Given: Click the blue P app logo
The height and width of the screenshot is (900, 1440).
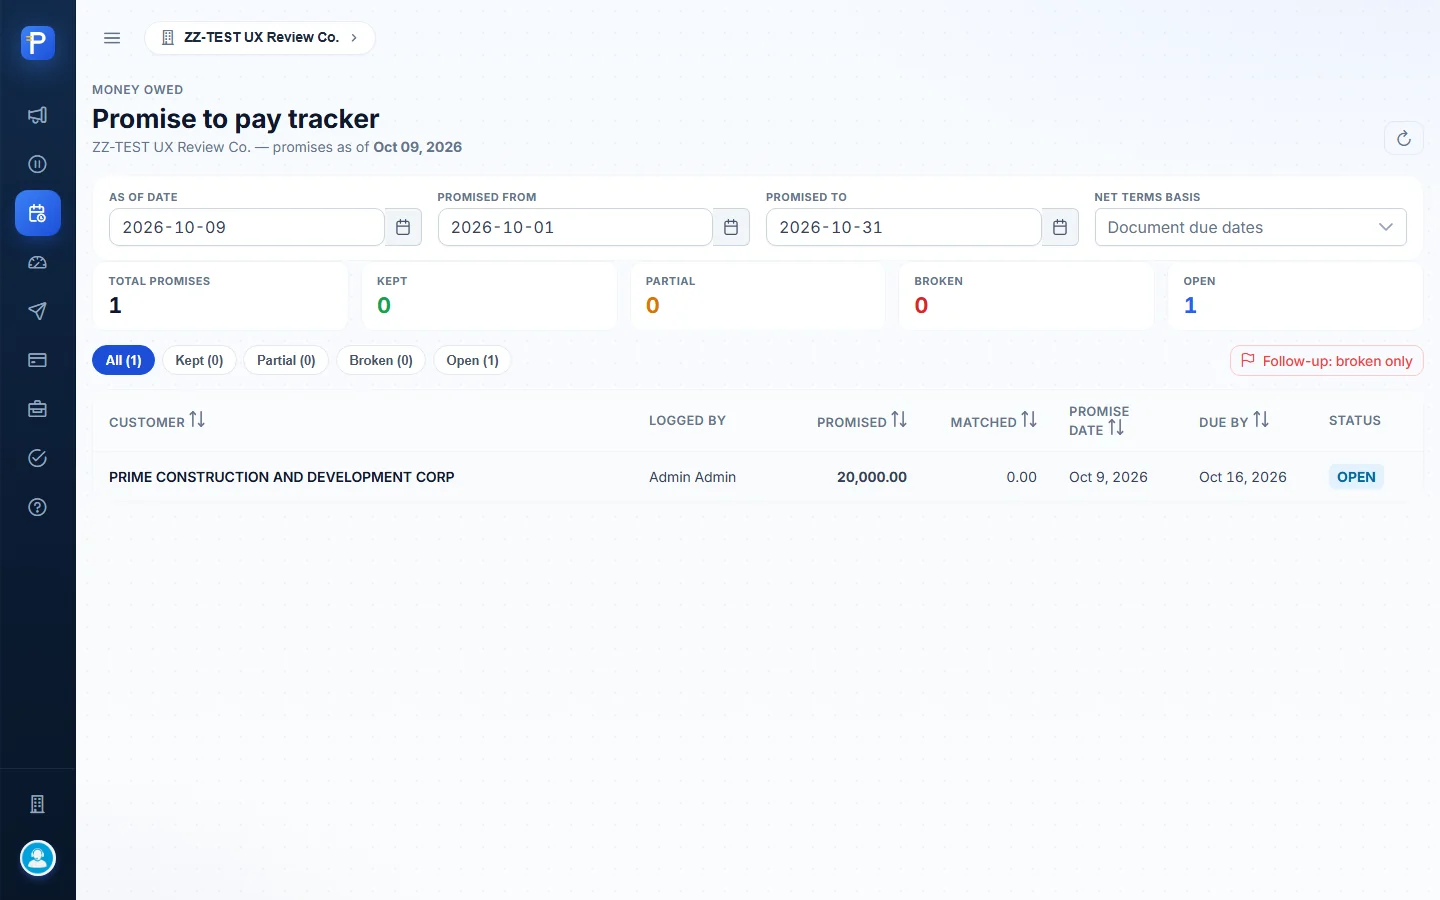Looking at the screenshot, I should pos(38,43).
